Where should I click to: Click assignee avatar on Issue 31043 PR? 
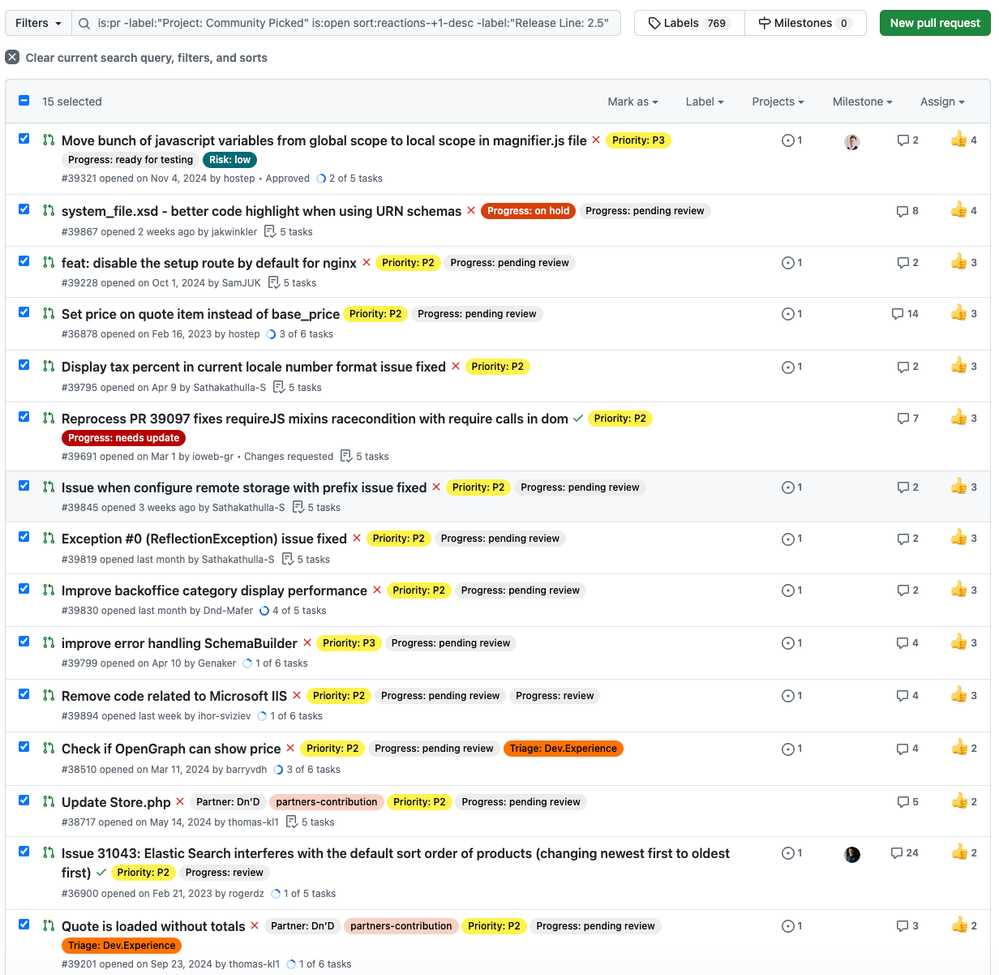point(852,854)
